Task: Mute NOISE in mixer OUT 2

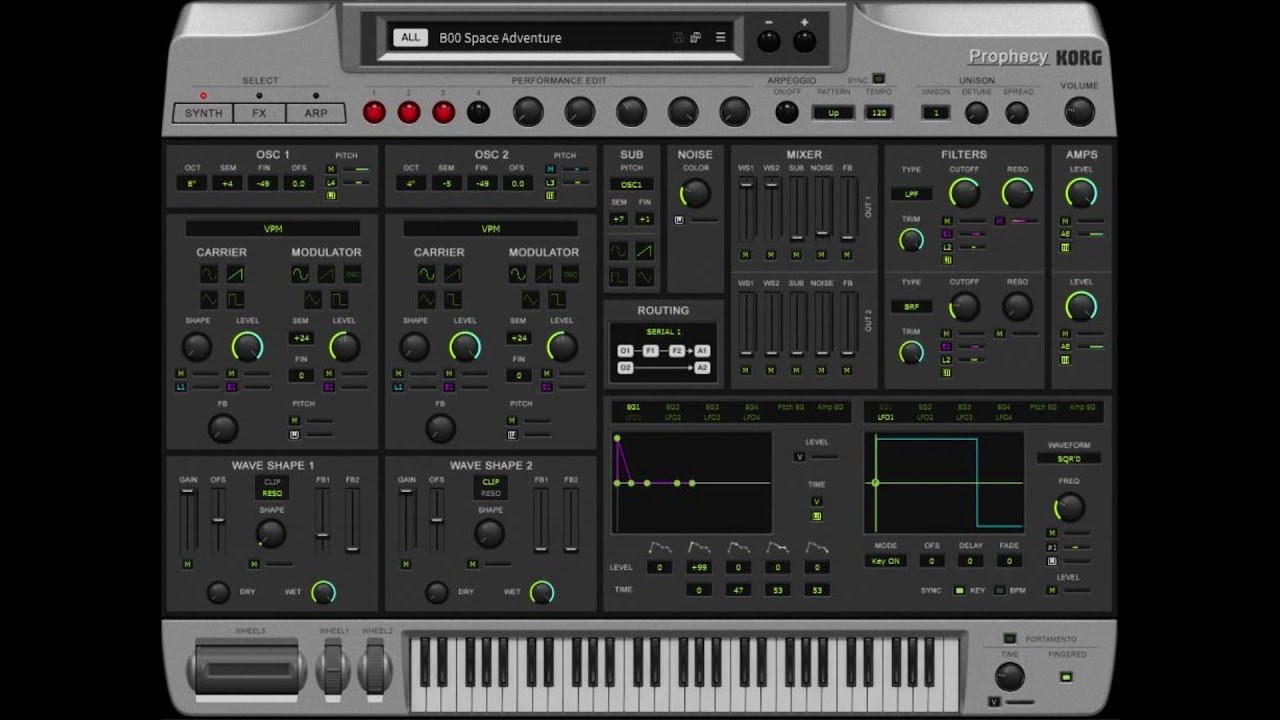Action: coord(821,369)
